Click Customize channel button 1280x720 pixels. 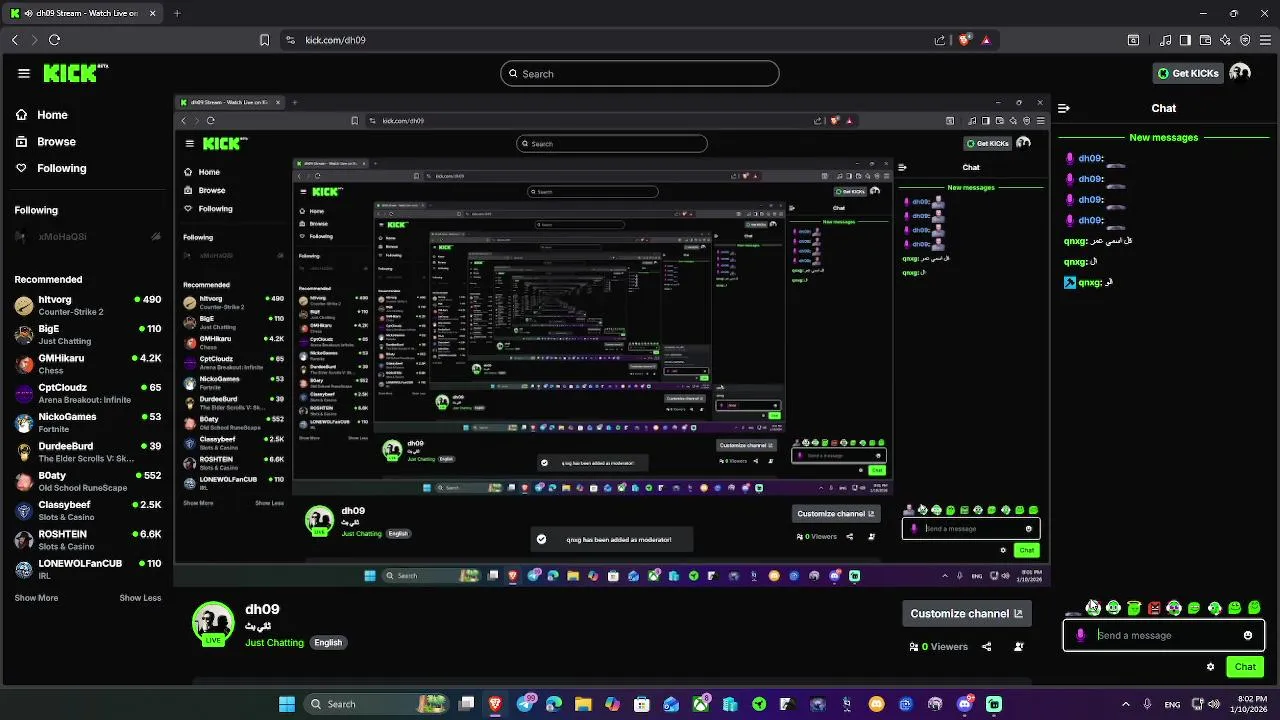pyautogui.click(x=966, y=613)
